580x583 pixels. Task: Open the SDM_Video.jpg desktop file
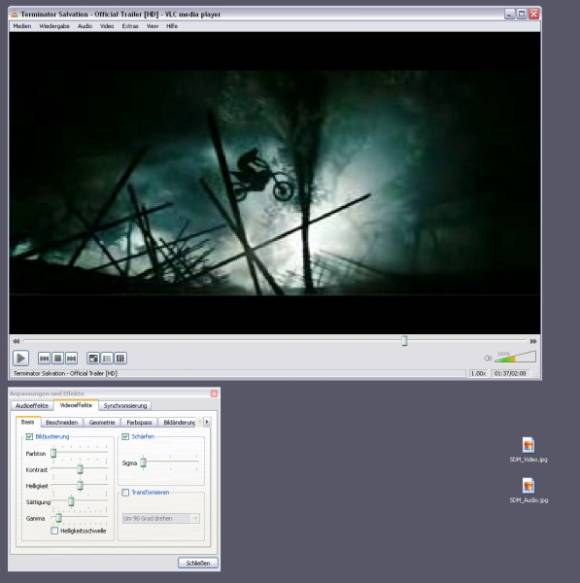(x=528, y=450)
